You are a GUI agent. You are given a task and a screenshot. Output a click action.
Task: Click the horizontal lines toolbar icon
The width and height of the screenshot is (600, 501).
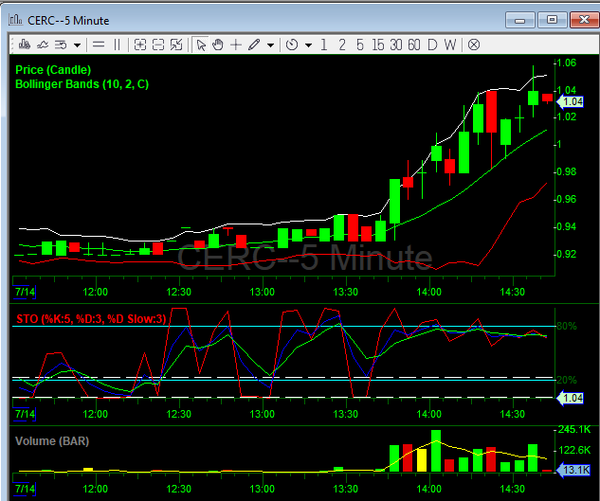coord(98,44)
